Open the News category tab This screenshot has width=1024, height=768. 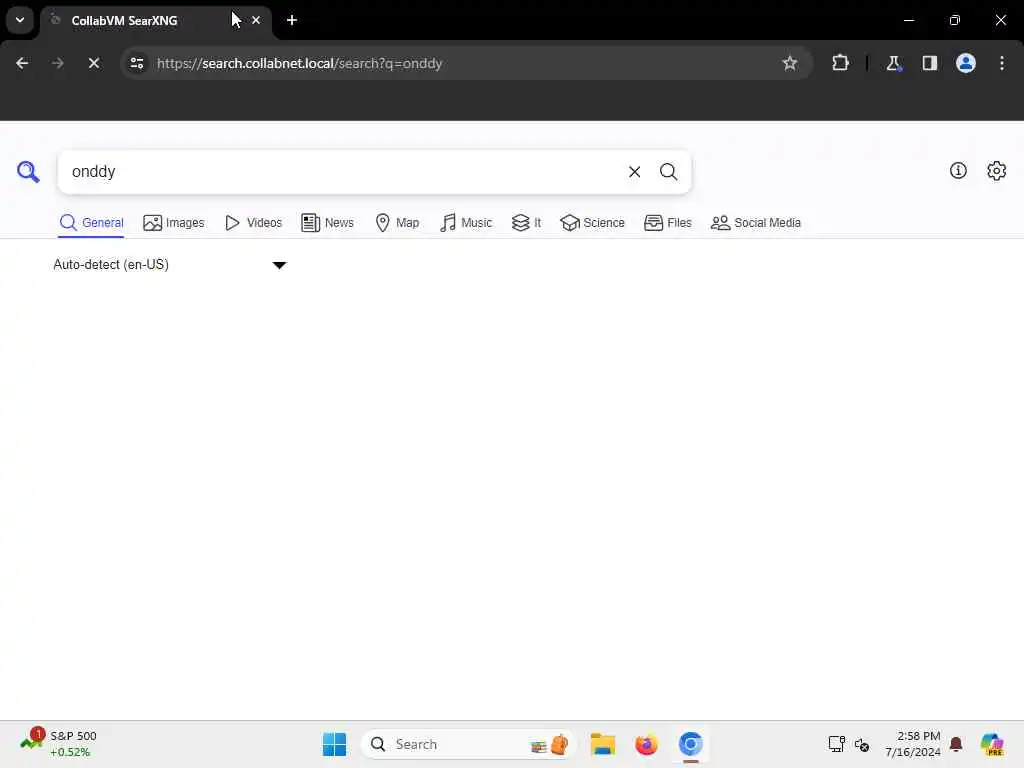pyautogui.click(x=327, y=223)
